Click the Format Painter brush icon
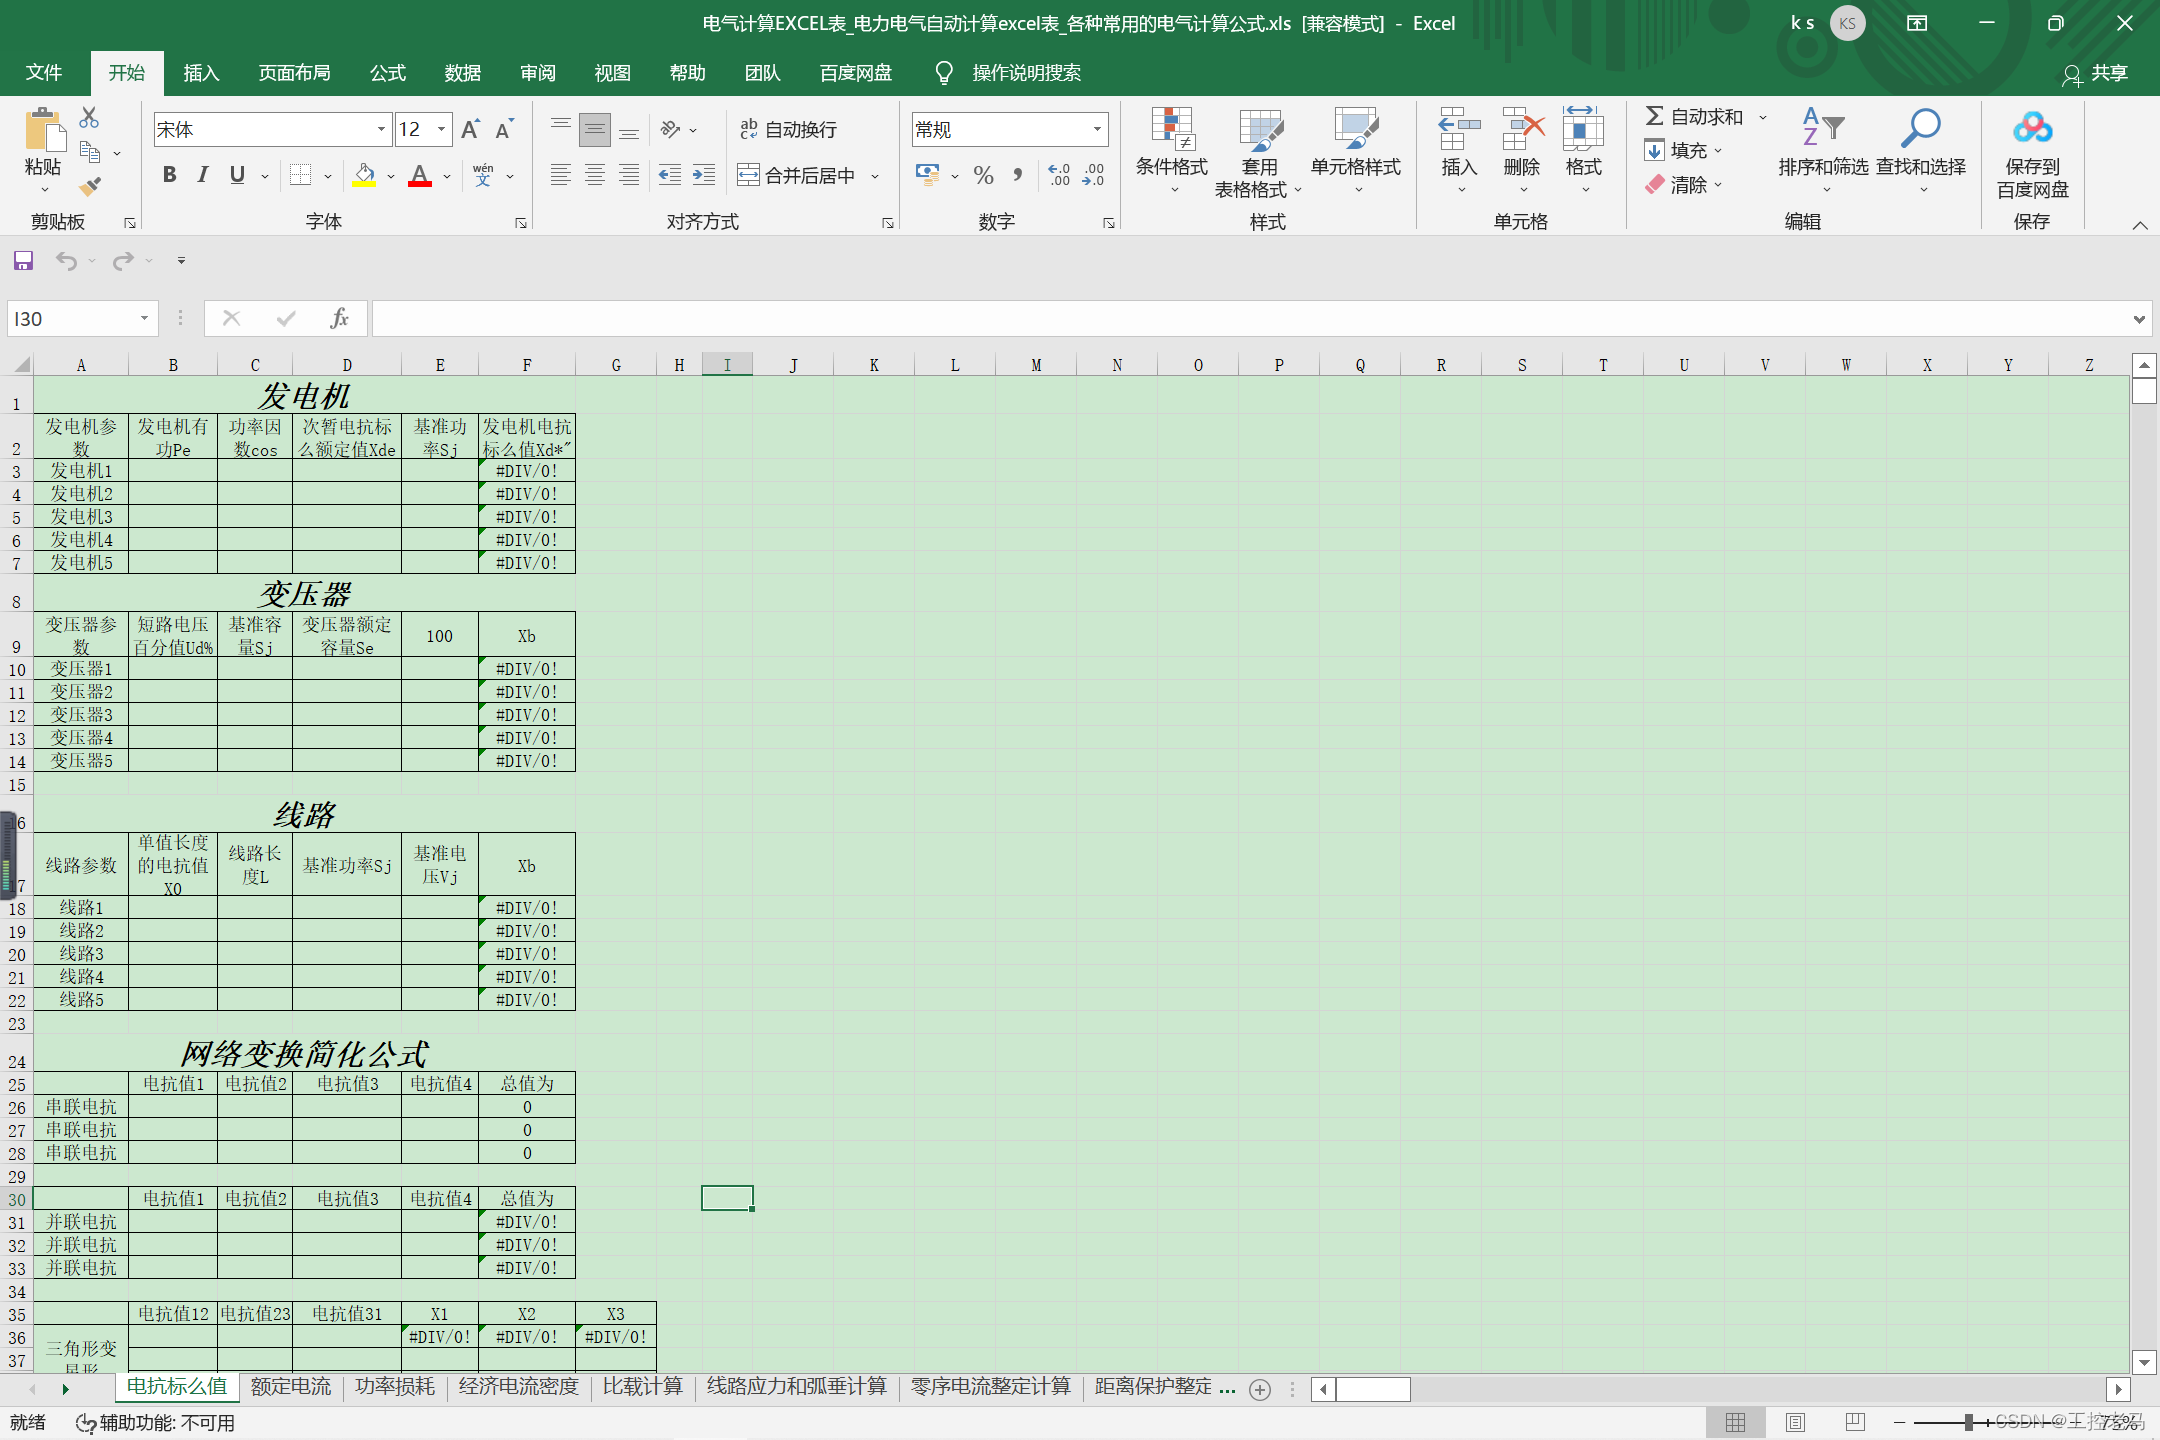 91,186
